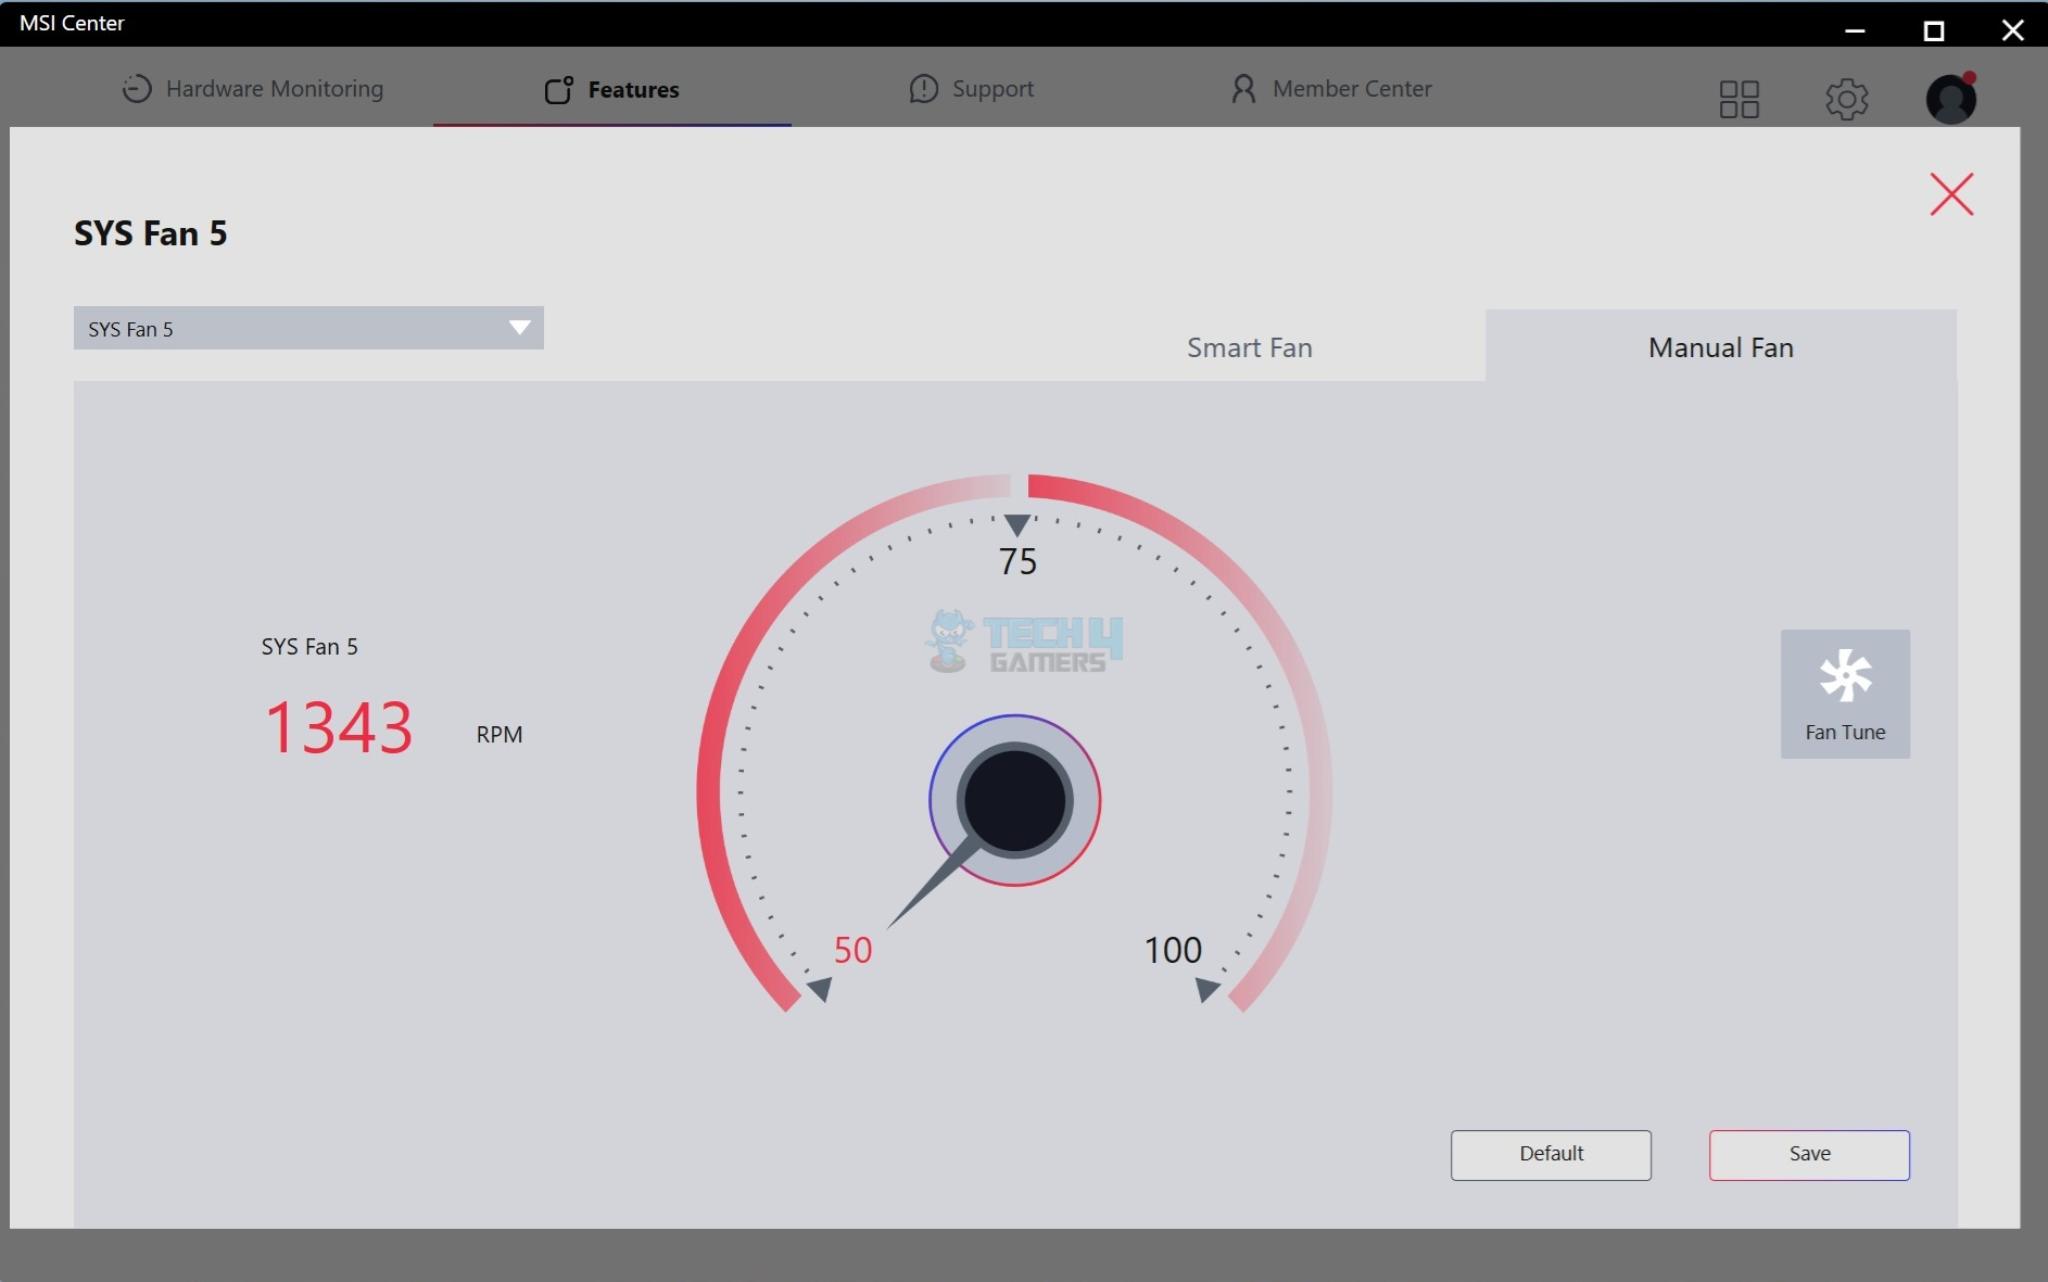The width and height of the screenshot is (2048, 1282).
Task: Click the 75 marker on the gauge
Action: pos(1017,560)
